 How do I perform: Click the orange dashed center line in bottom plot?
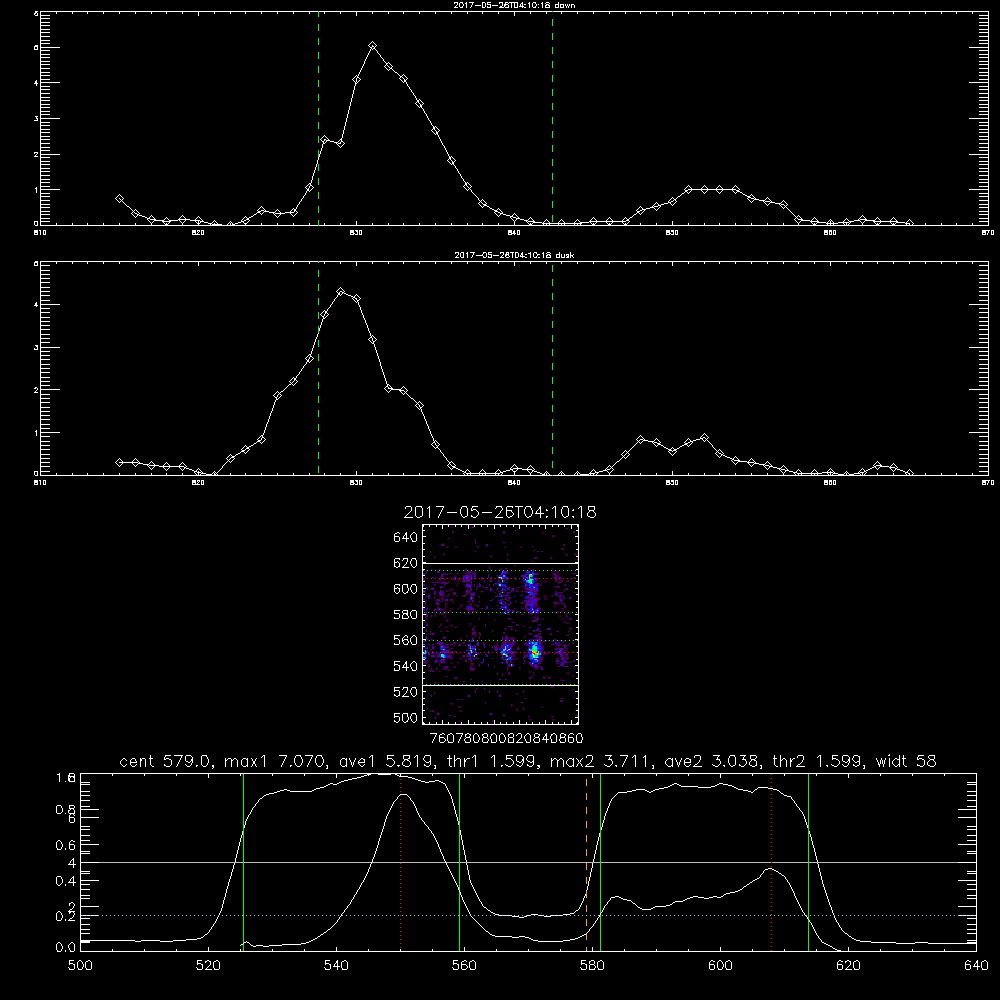click(587, 862)
